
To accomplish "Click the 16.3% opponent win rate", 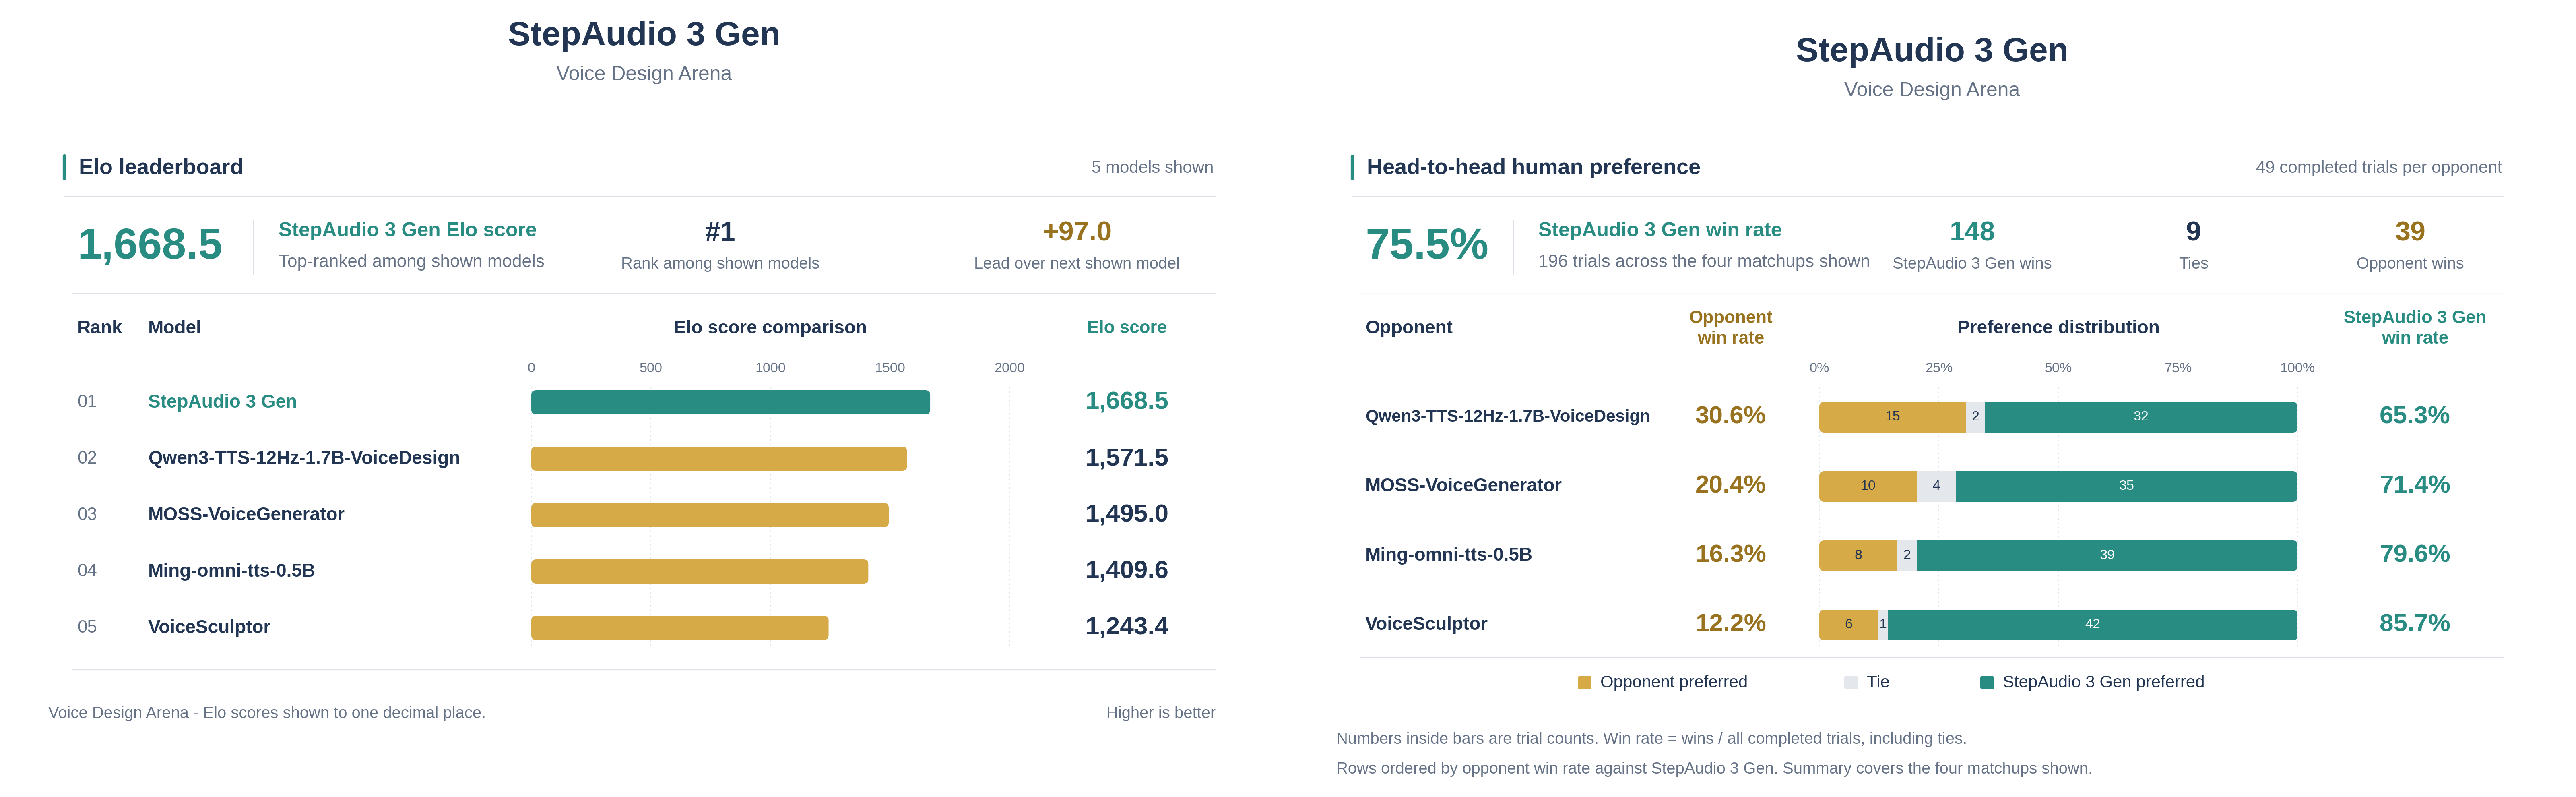I will (1730, 554).
